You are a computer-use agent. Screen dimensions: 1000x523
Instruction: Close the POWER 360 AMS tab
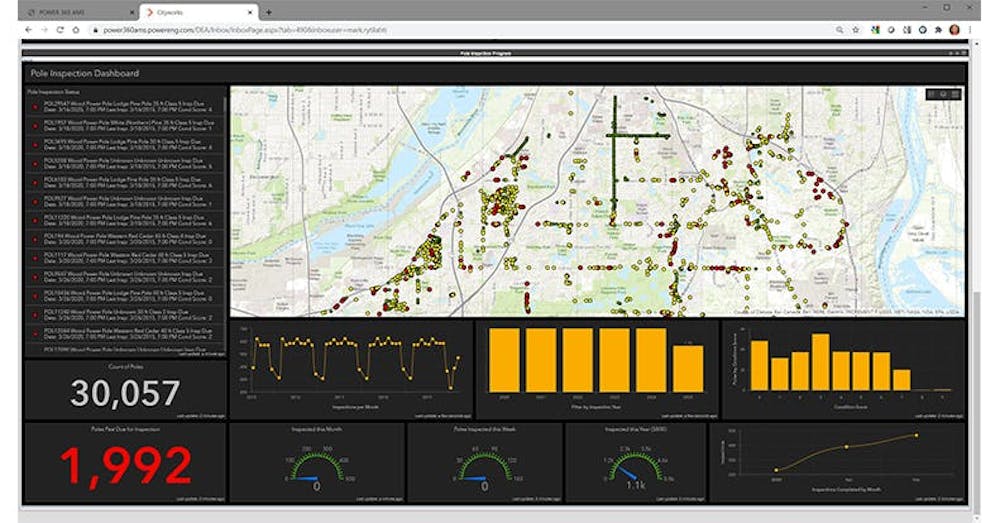(x=133, y=12)
